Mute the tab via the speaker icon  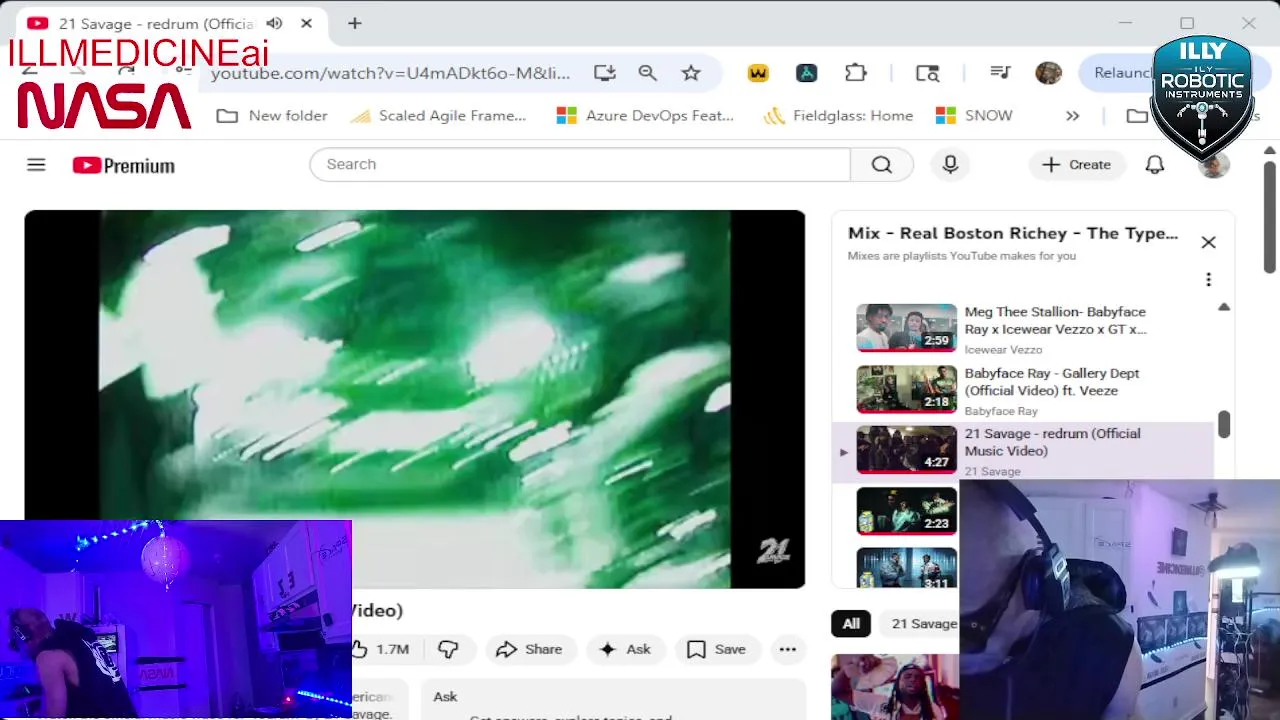click(274, 23)
